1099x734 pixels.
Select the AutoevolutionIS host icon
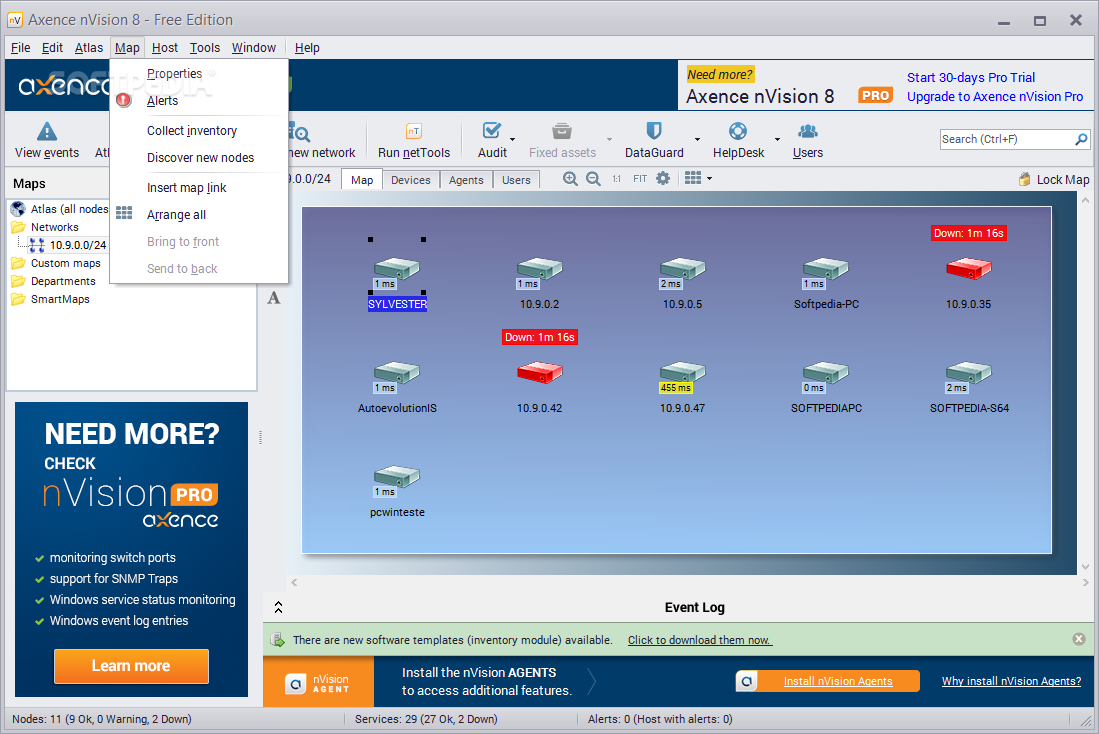tap(397, 374)
